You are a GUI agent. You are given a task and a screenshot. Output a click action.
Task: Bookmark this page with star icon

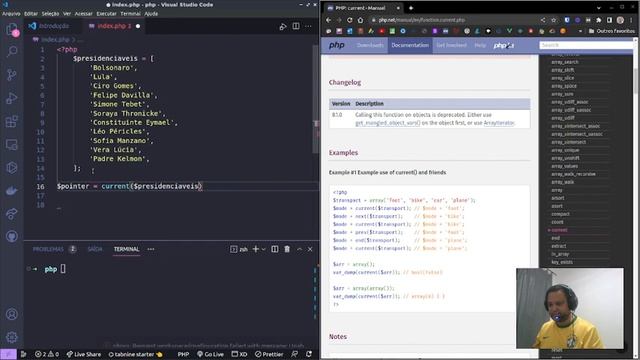[x=554, y=20]
